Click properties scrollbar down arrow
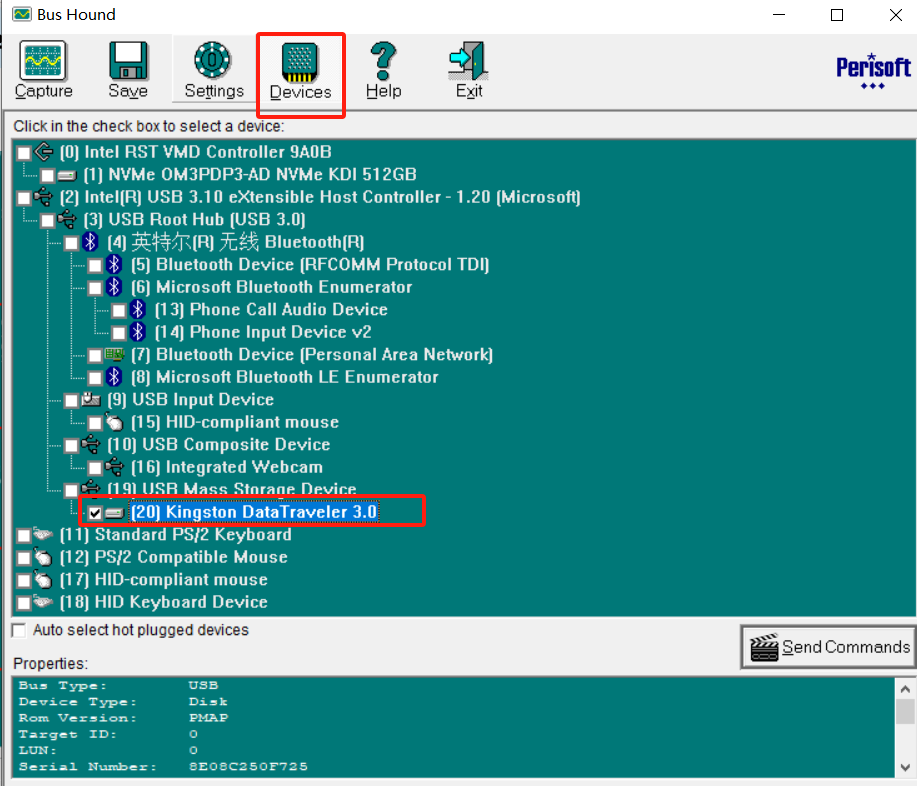 pos(905,767)
